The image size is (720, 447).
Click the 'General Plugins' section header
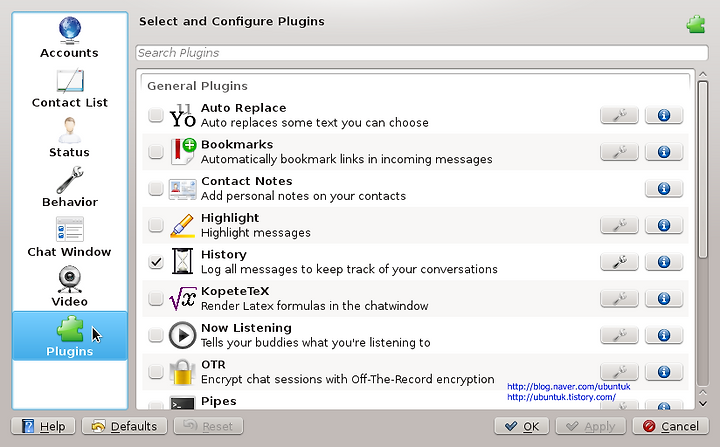(197, 86)
